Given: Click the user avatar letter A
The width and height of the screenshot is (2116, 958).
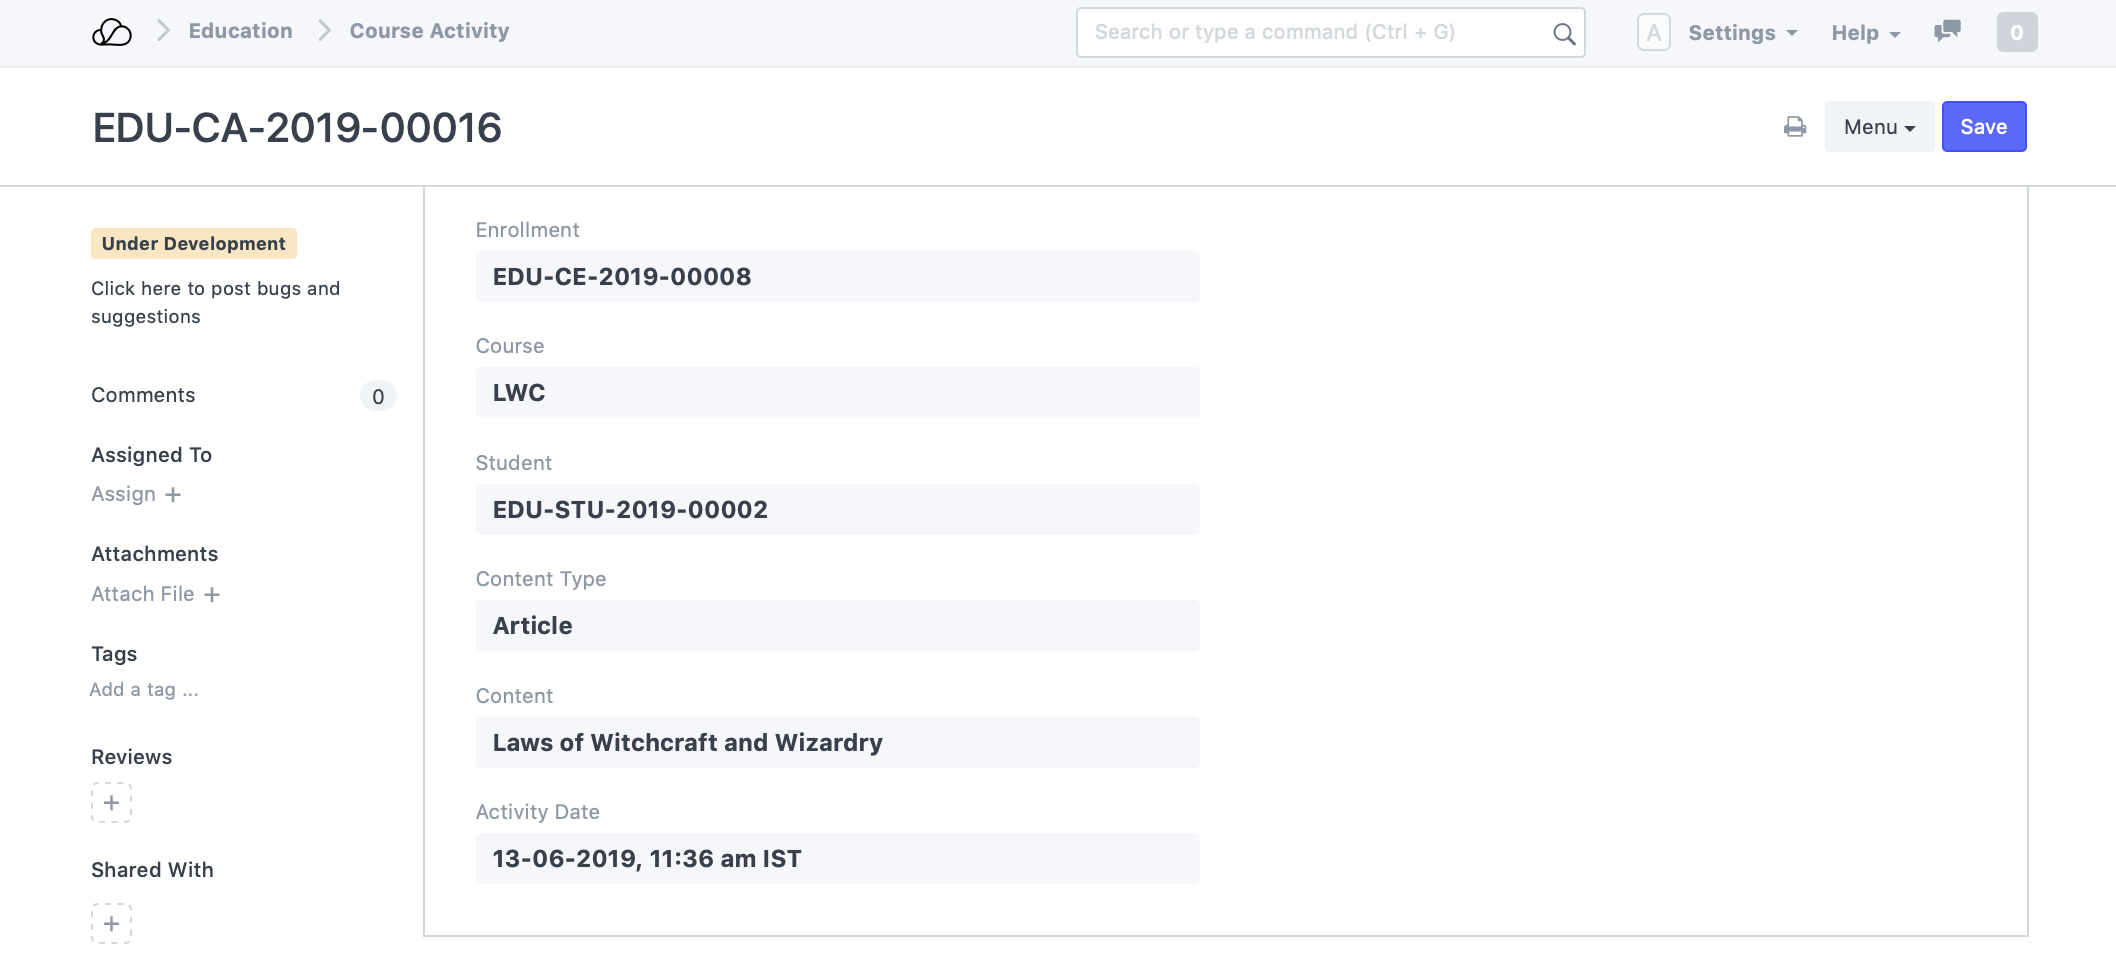Looking at the screenshot, I should [x=1653, y=32].
